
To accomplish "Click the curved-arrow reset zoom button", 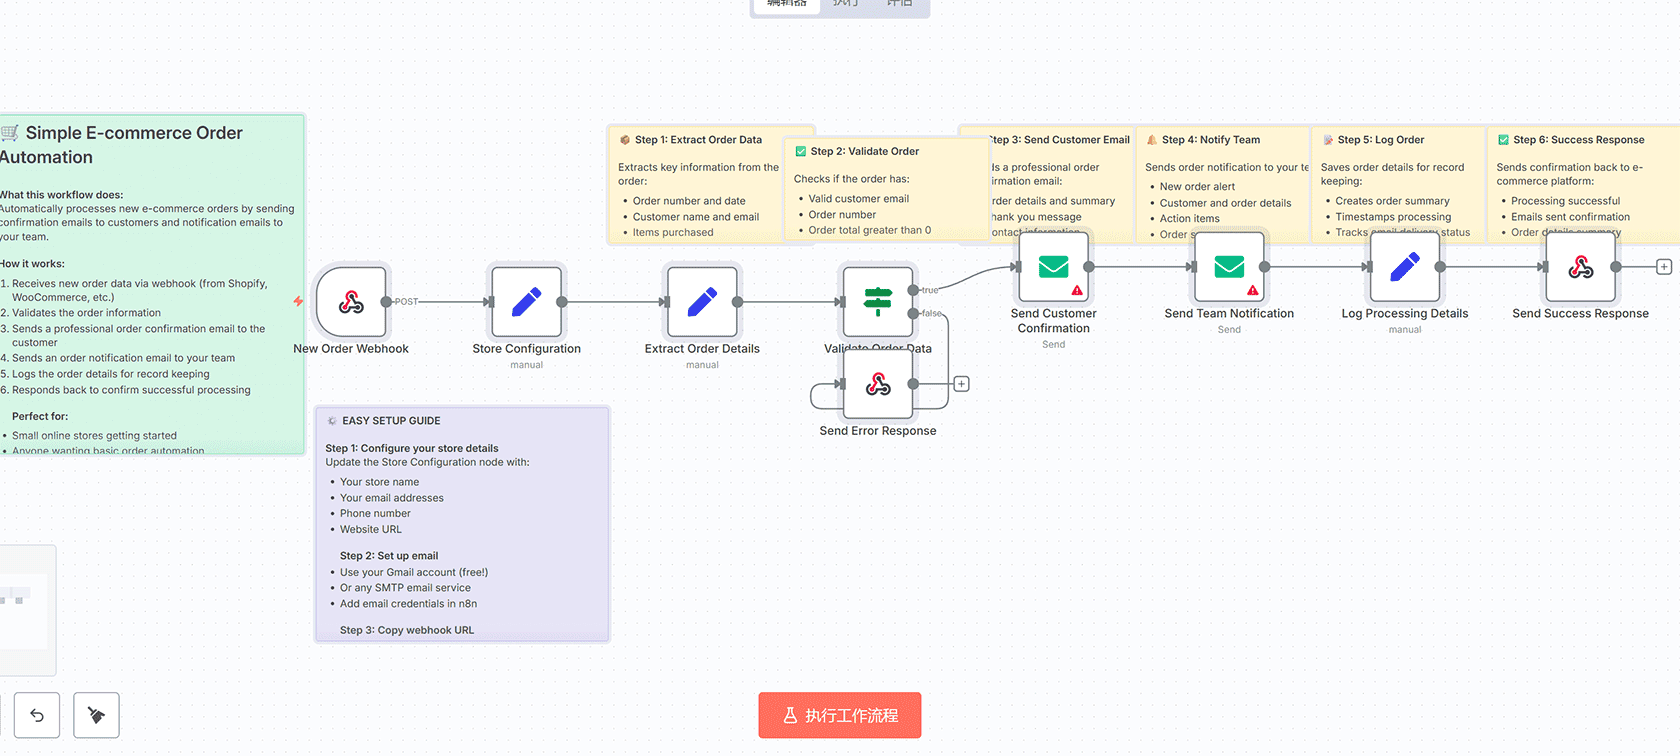I will pyautogui.click(x=37, y=715).
